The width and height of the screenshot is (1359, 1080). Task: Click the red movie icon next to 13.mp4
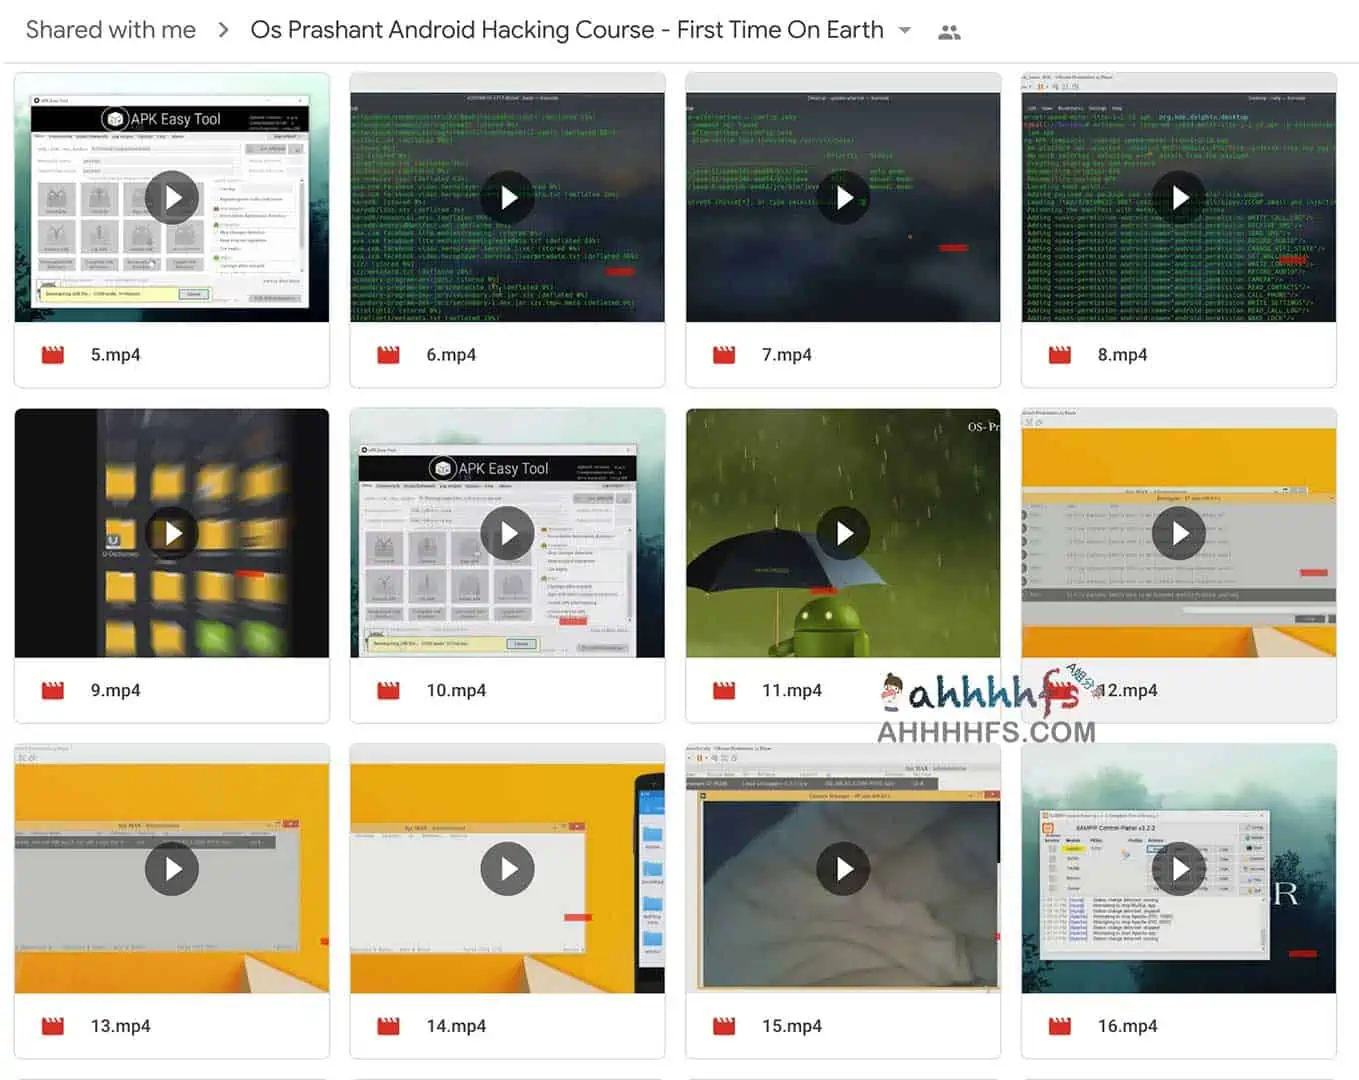(x=53, y=1026)
